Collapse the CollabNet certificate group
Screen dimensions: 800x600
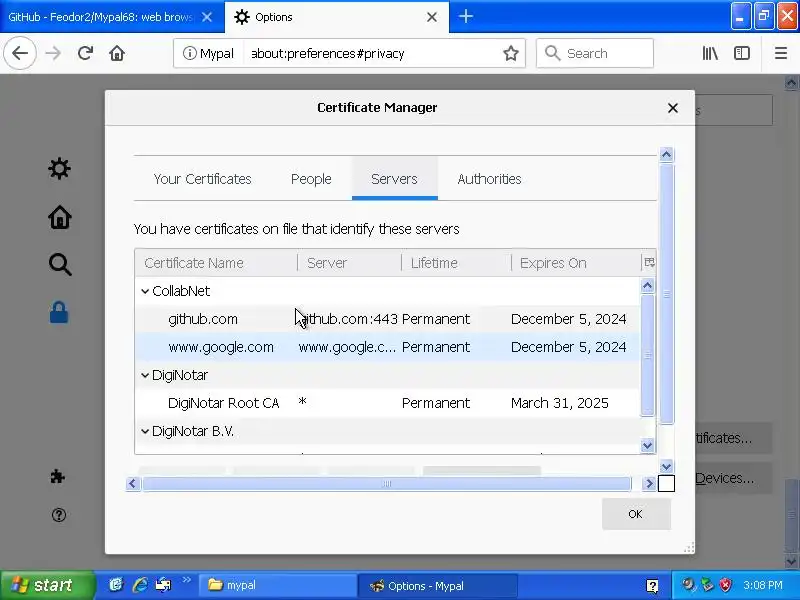coord(145,291)
